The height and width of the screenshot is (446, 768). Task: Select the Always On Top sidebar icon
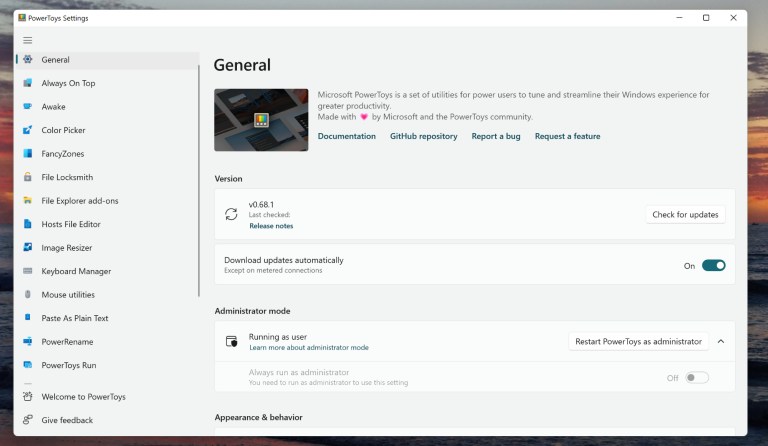[x=28, y=83]
